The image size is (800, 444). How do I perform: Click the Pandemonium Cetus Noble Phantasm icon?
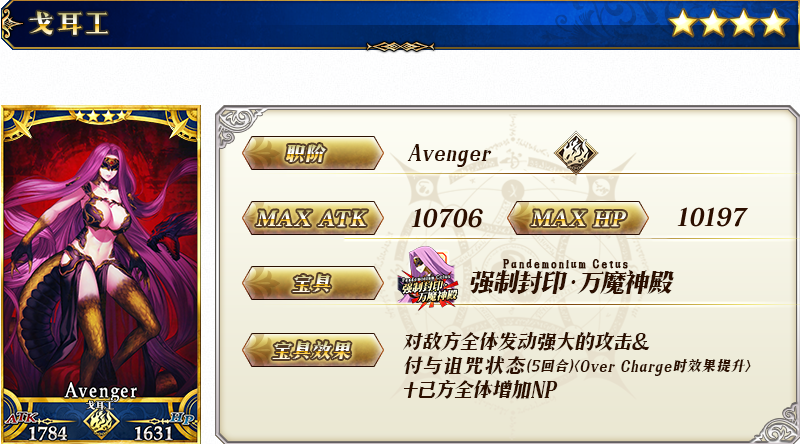pos(429,278)
